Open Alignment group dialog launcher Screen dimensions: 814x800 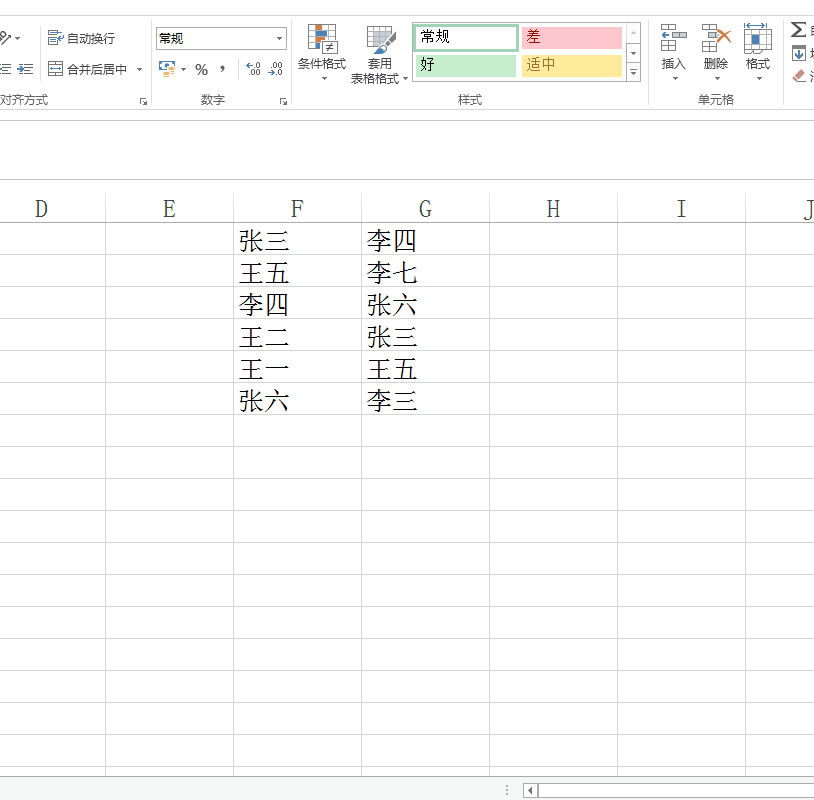pos(143,102)
